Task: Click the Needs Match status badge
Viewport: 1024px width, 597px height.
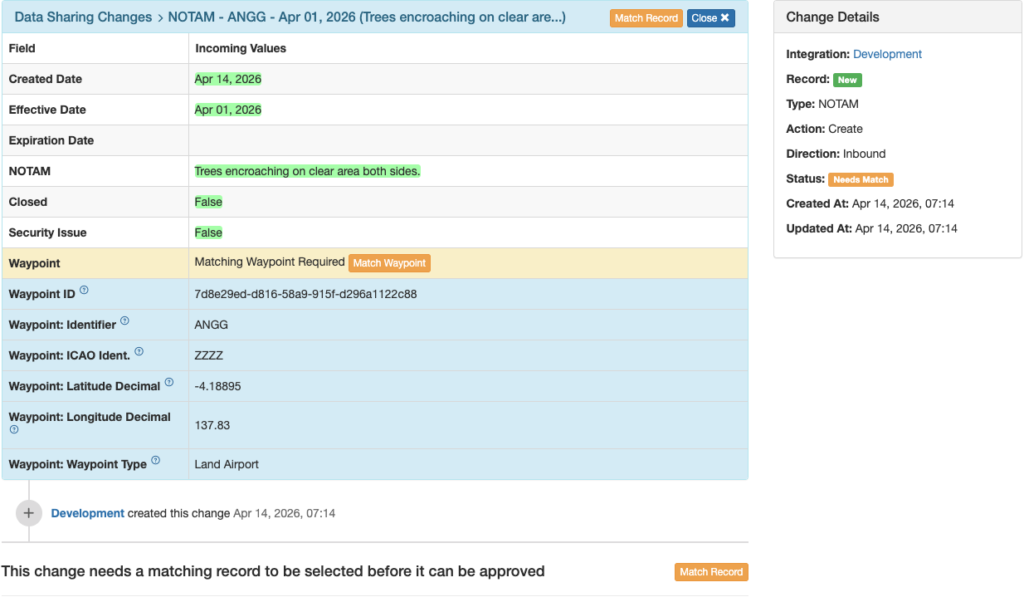Action: [860, 180]
